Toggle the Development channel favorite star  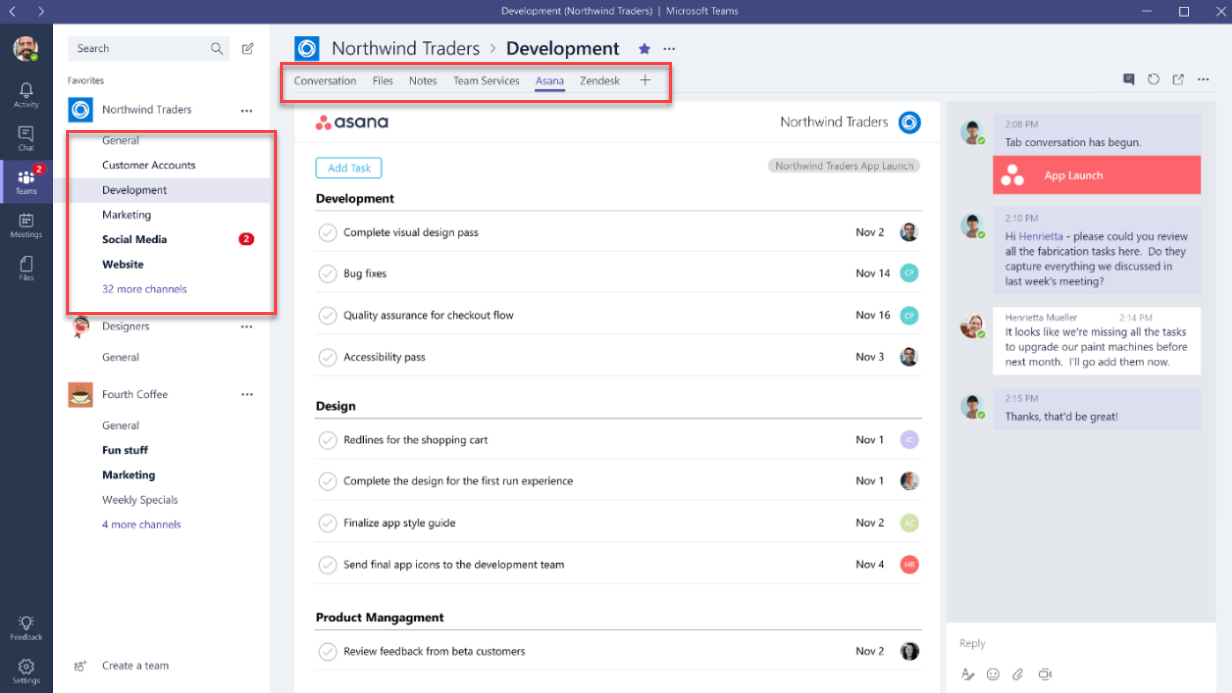644,48
